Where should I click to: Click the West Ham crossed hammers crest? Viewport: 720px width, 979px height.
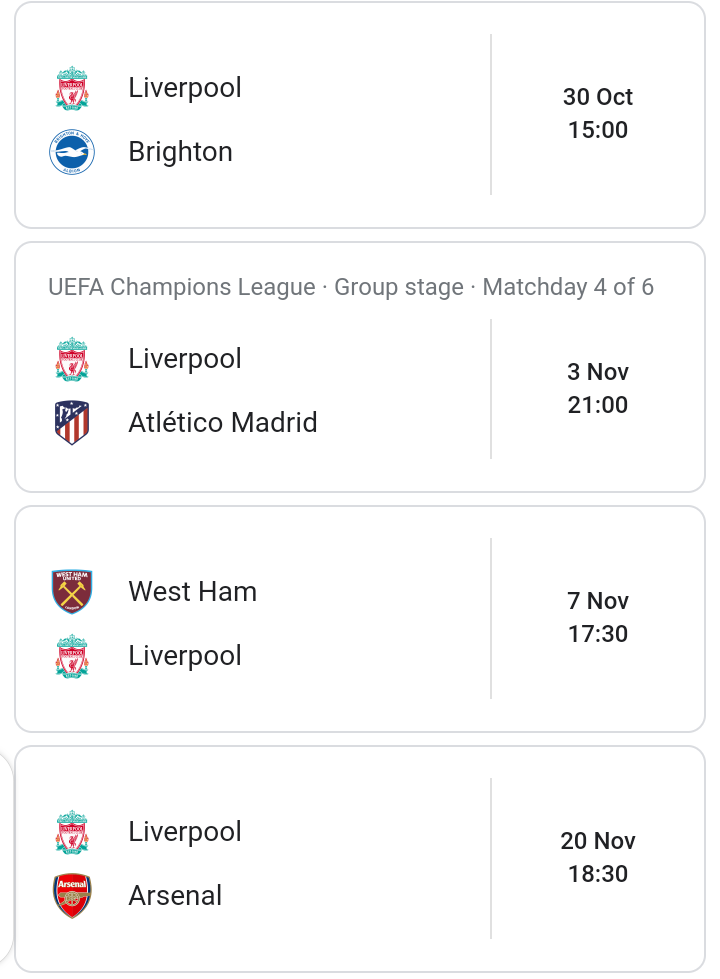[x=72, y=591]
